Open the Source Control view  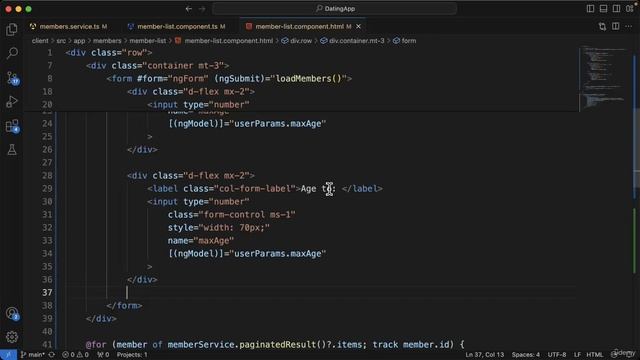(x=12, y=78)
